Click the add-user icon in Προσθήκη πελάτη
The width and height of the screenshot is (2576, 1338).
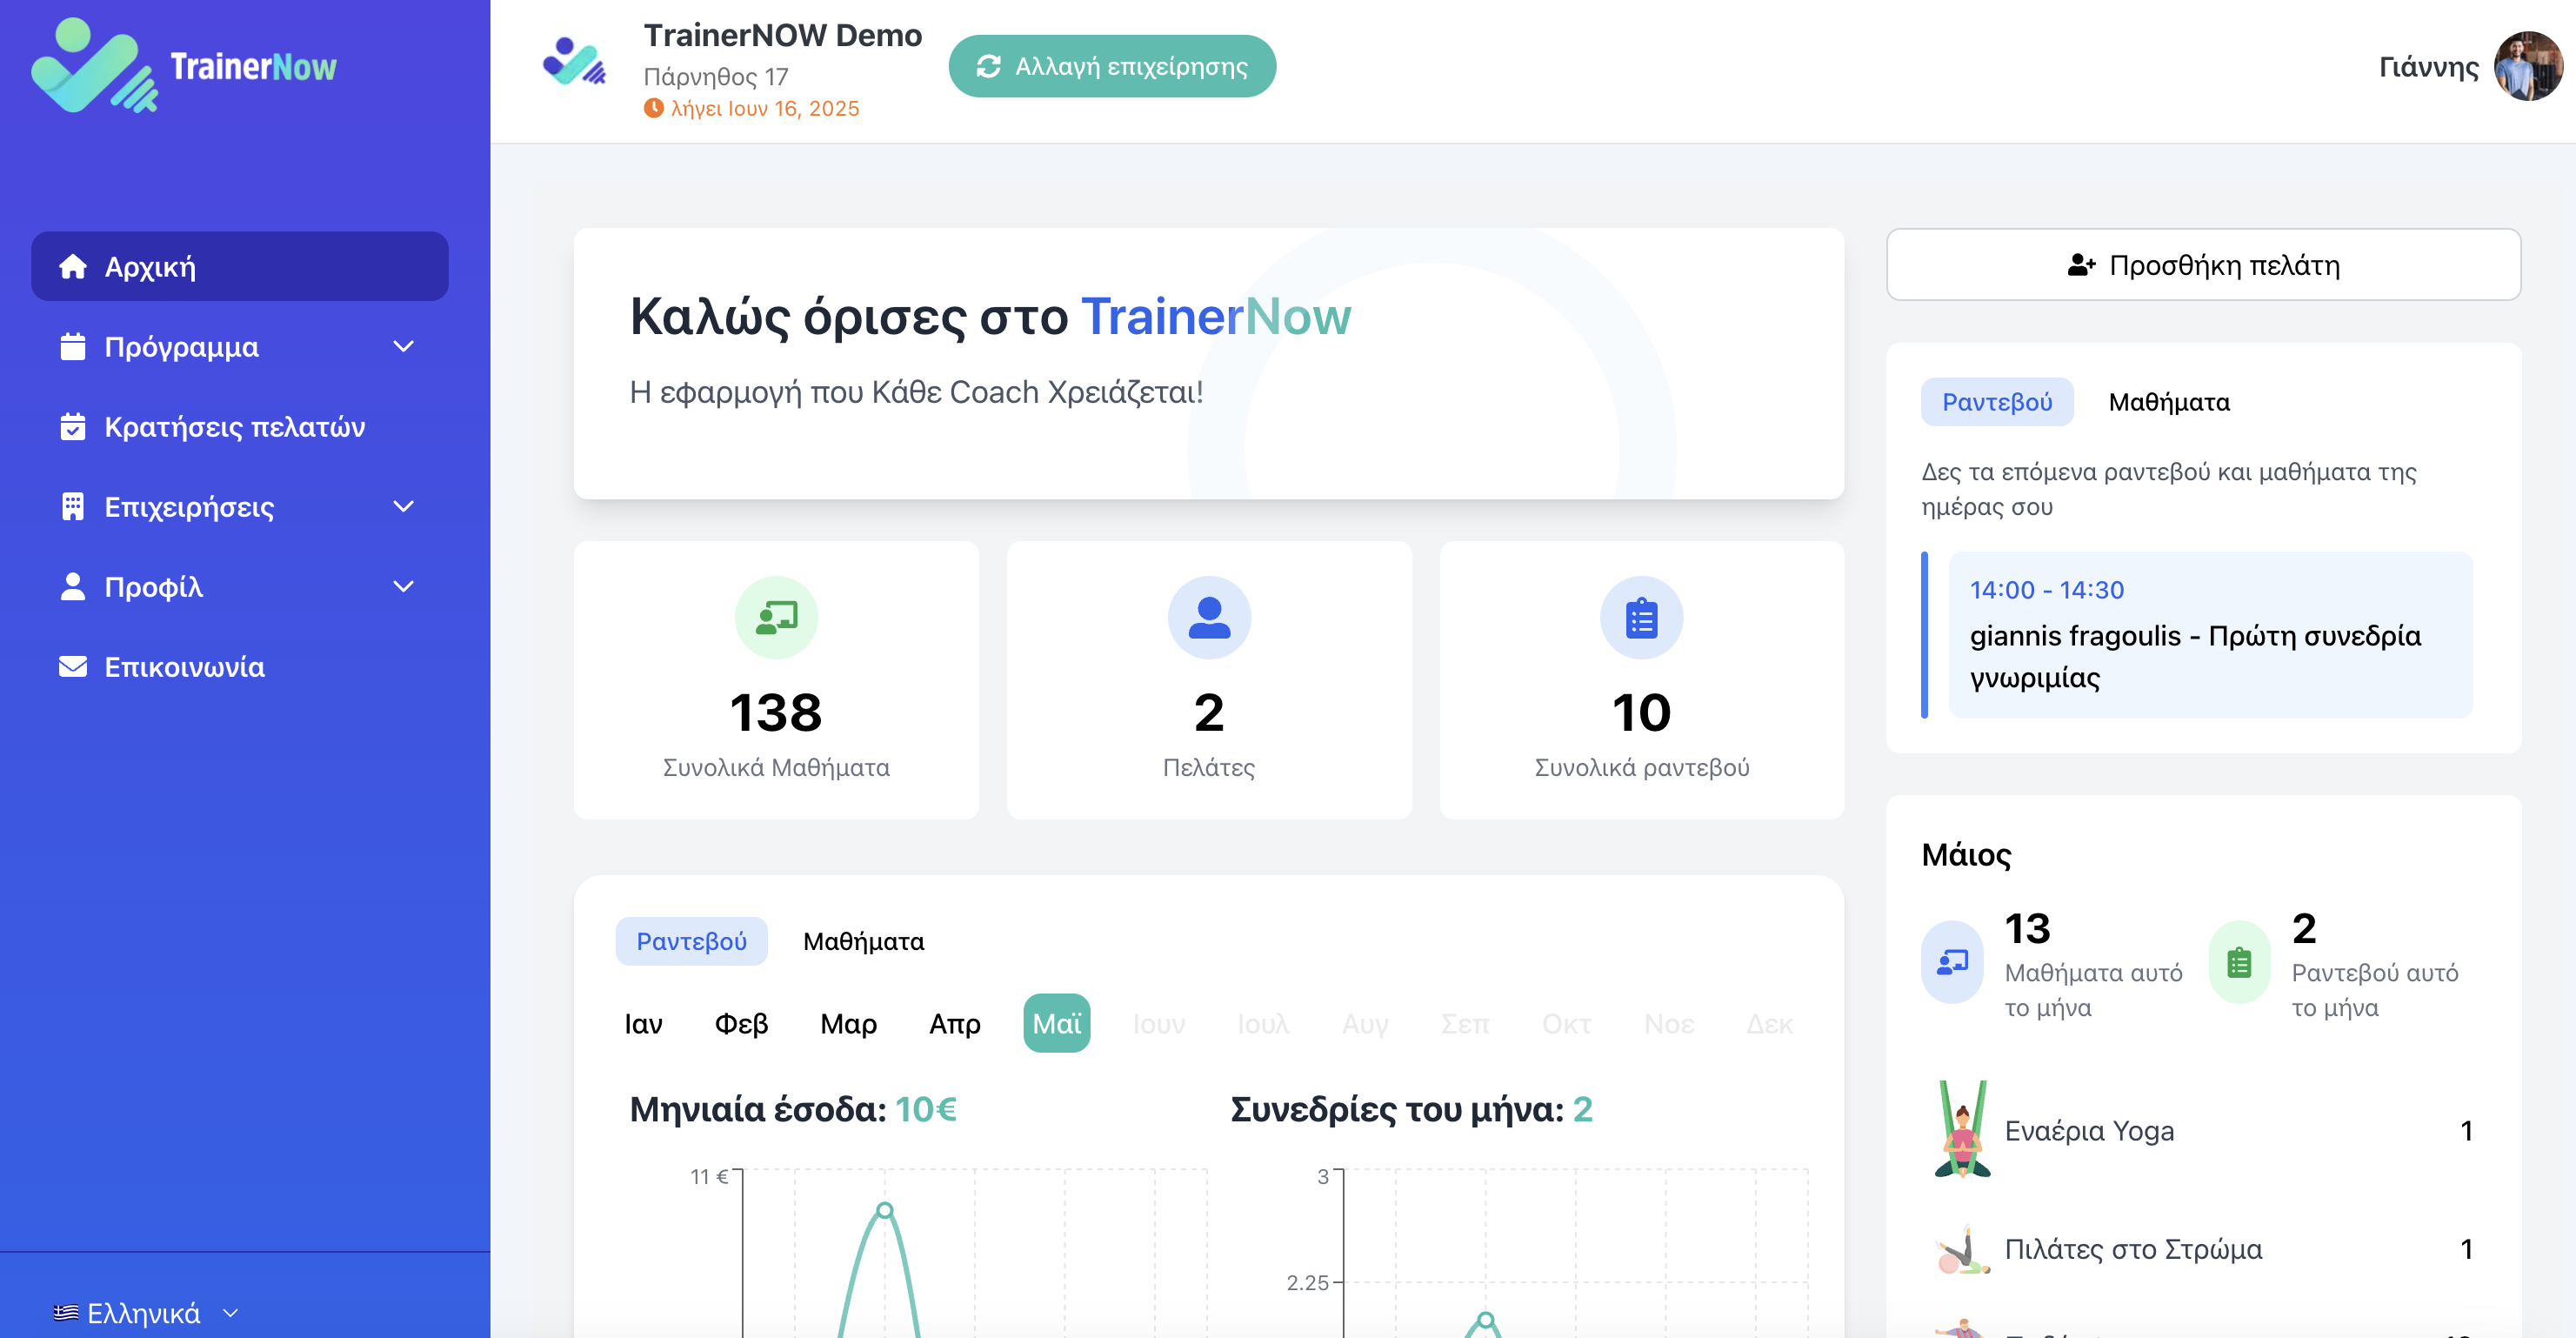click(x=2082, y=265)
